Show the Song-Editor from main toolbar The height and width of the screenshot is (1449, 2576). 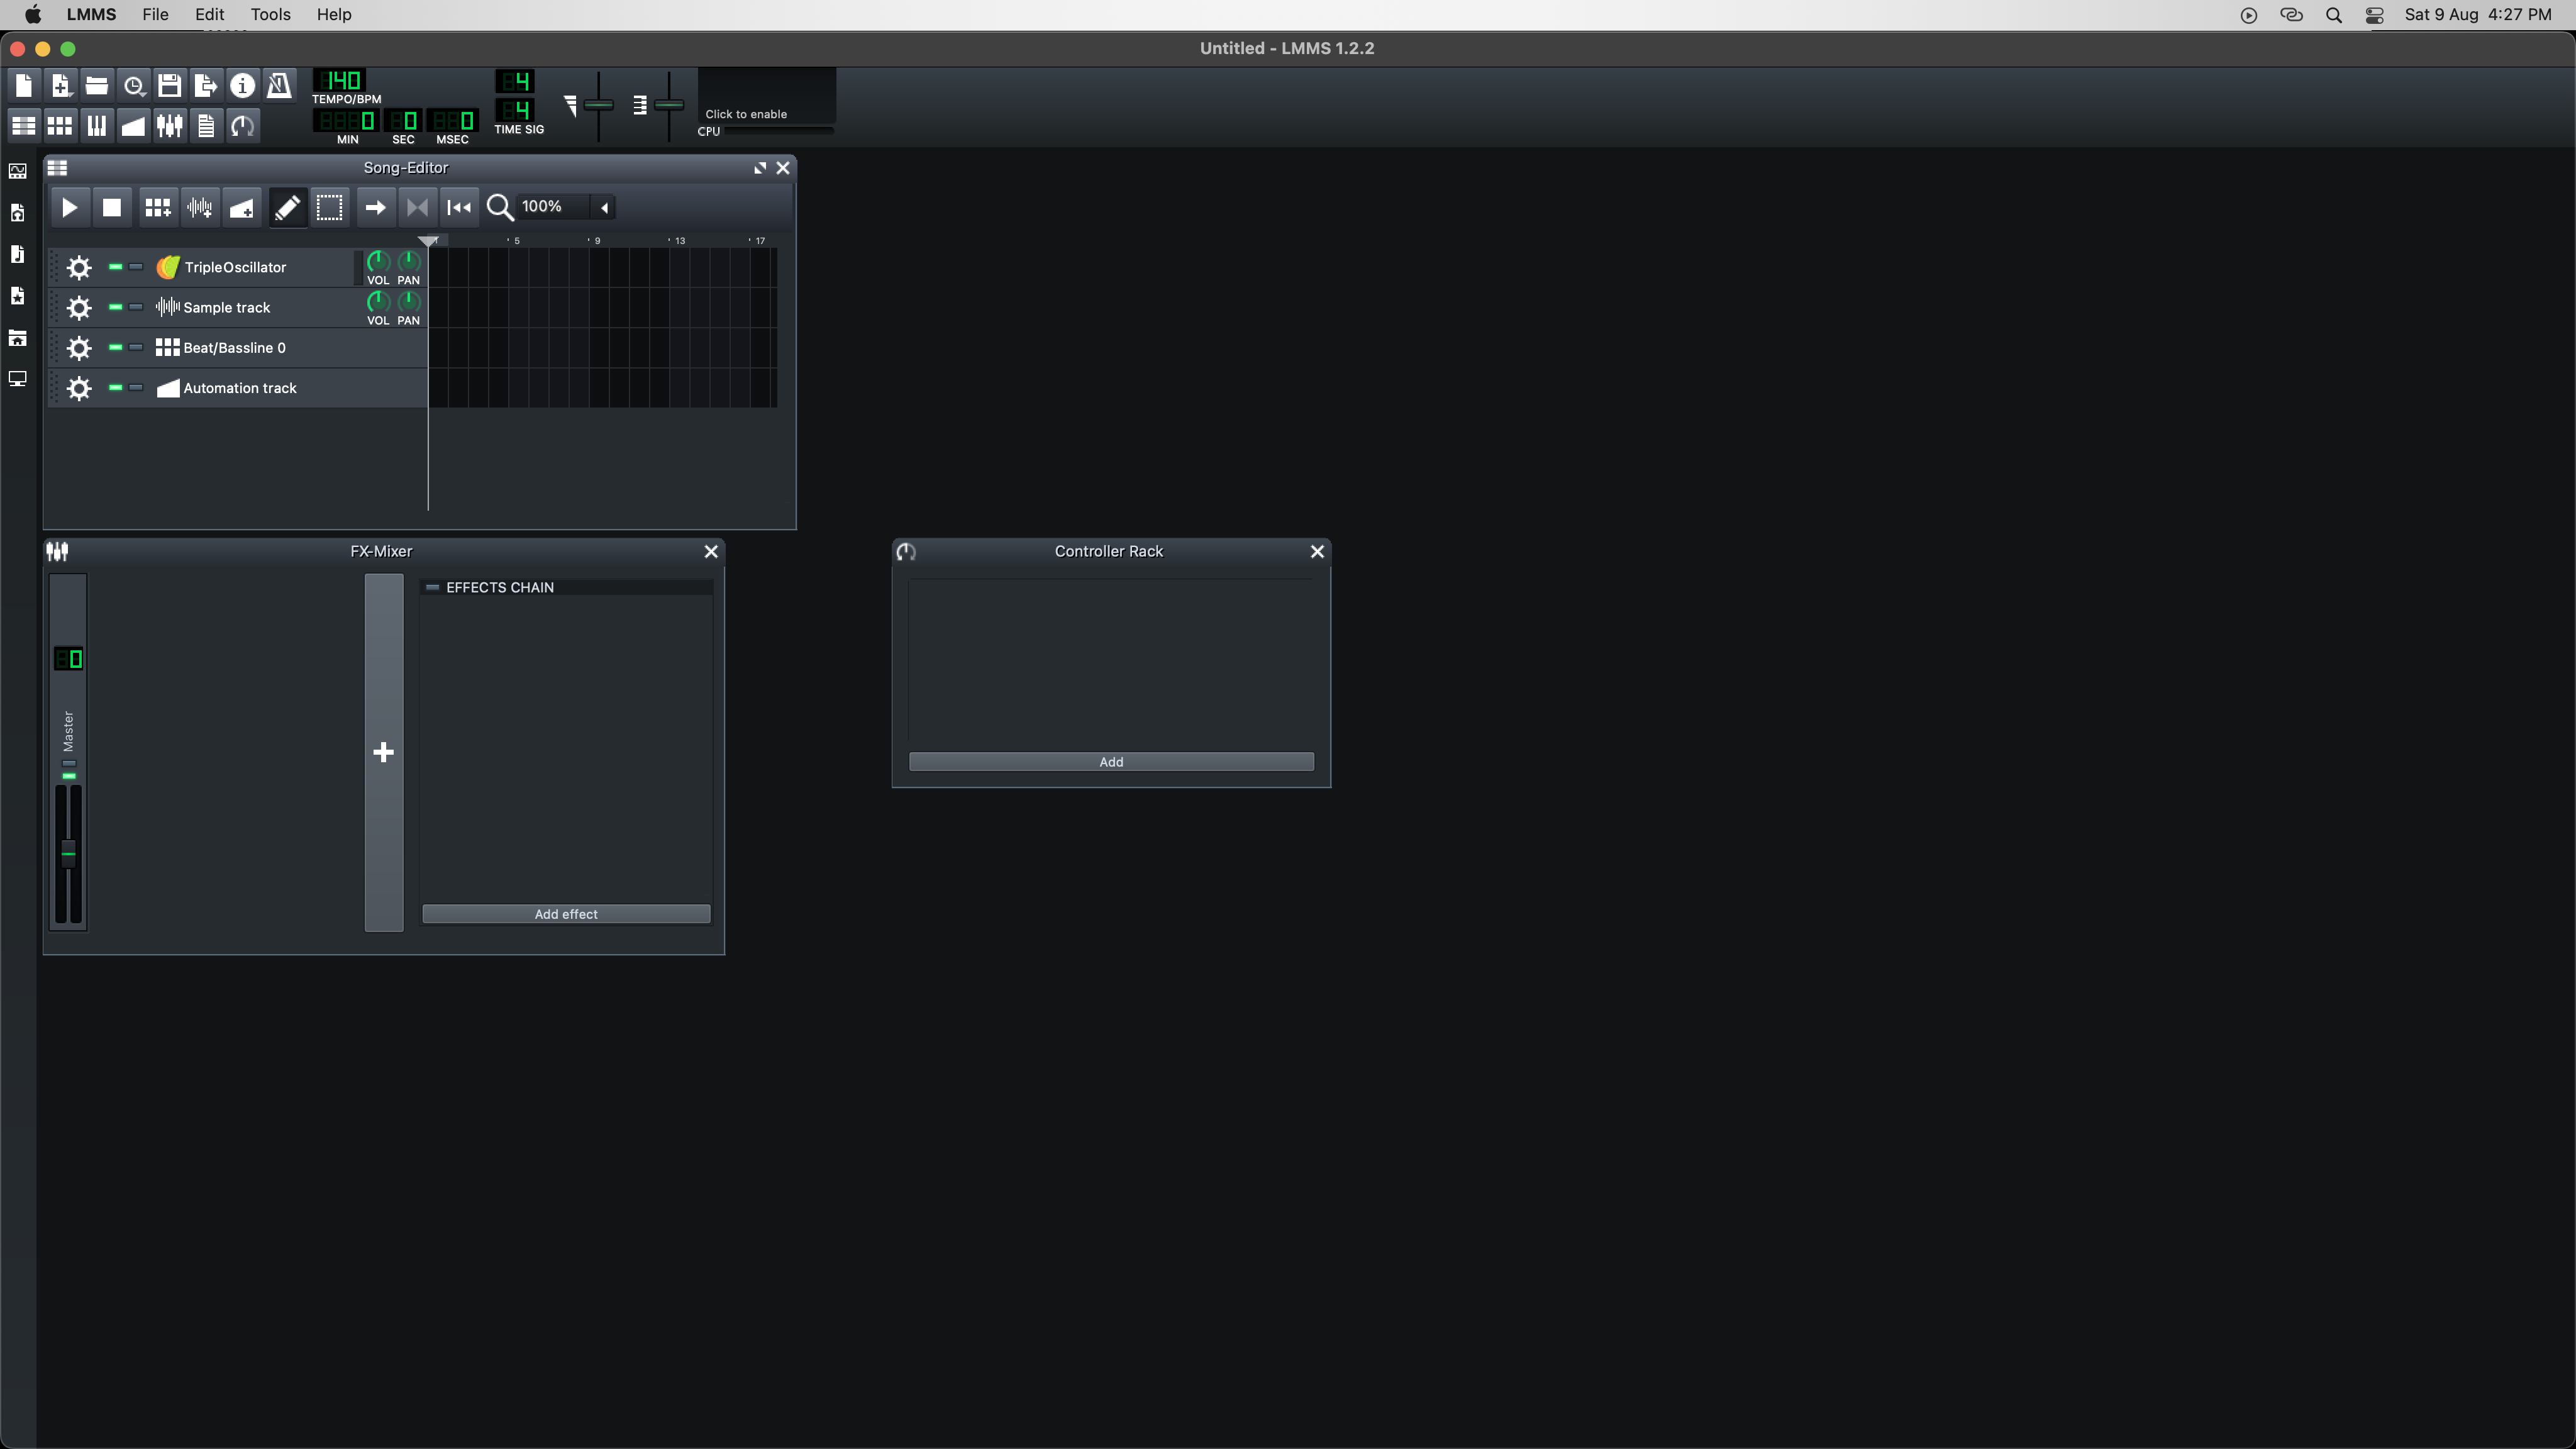(24, 125)
